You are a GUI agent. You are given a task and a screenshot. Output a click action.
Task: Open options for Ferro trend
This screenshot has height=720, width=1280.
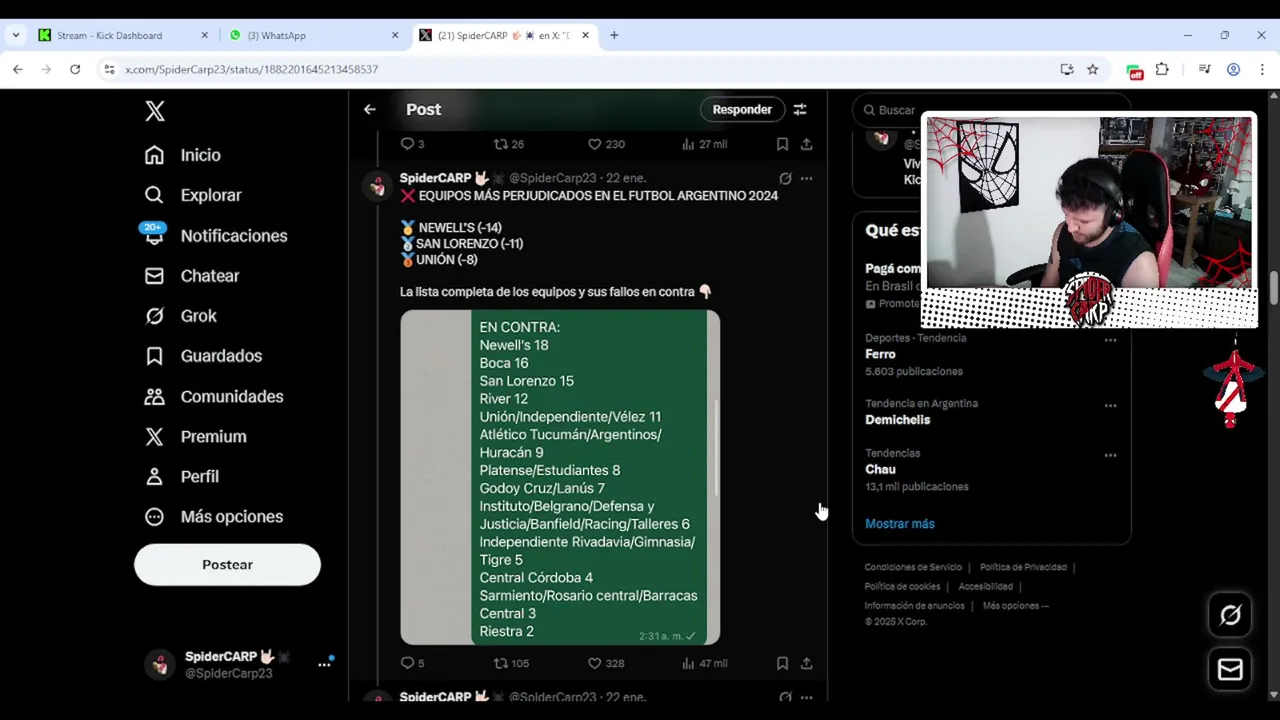pos(1110,340)
